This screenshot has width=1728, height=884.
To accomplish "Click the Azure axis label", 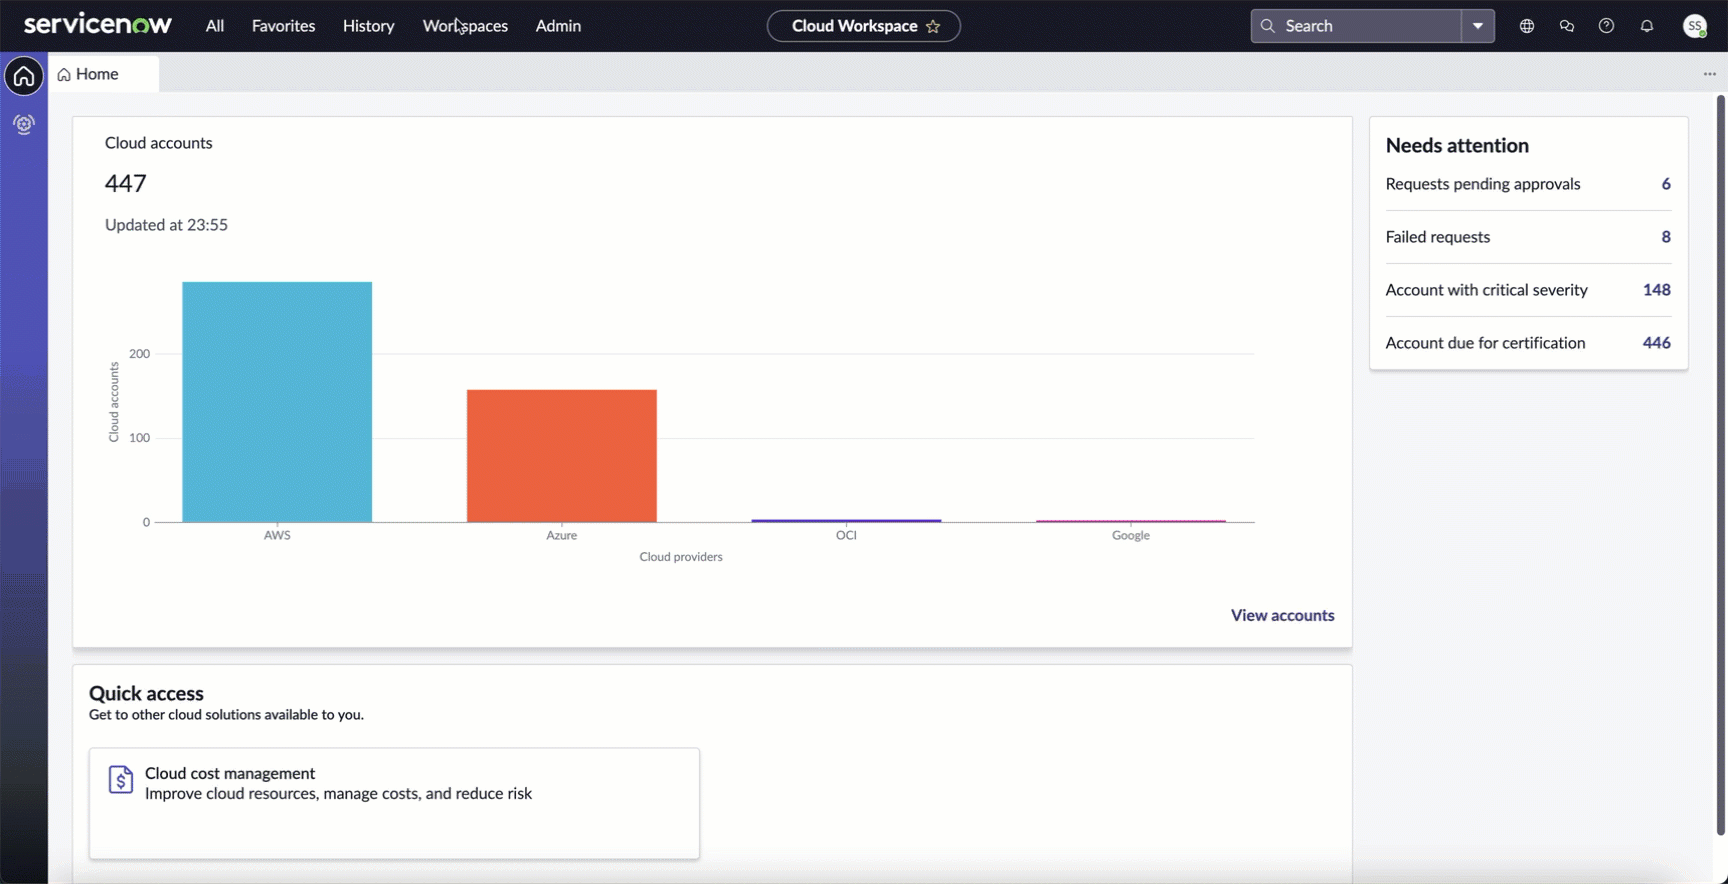I will tap(562, 535).
